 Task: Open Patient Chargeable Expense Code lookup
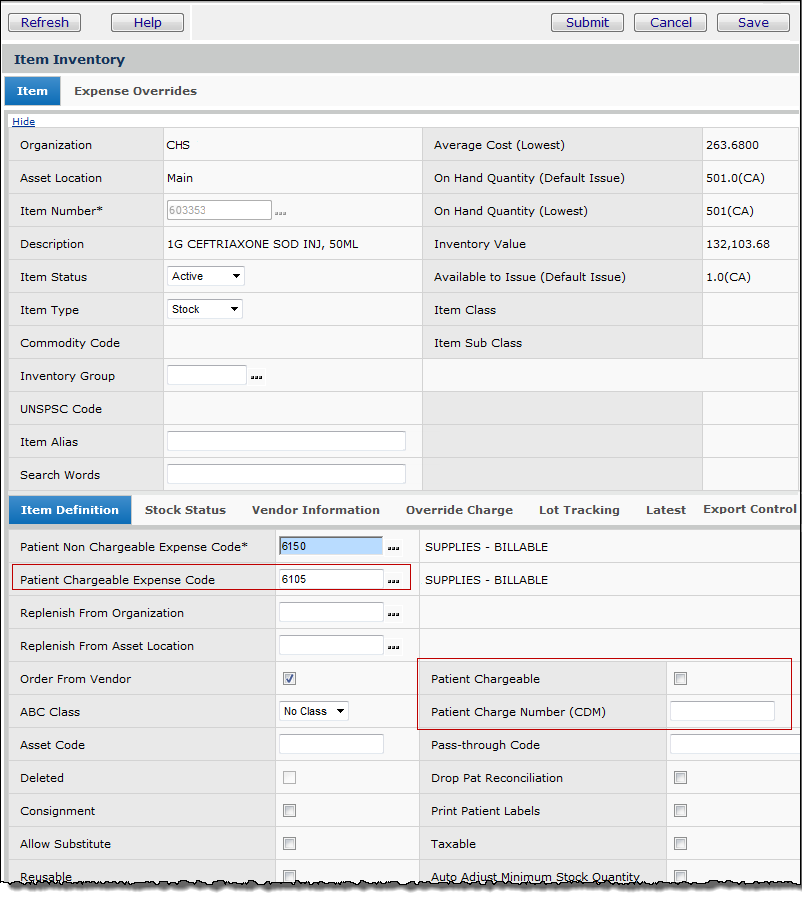(x=394, y=581)
